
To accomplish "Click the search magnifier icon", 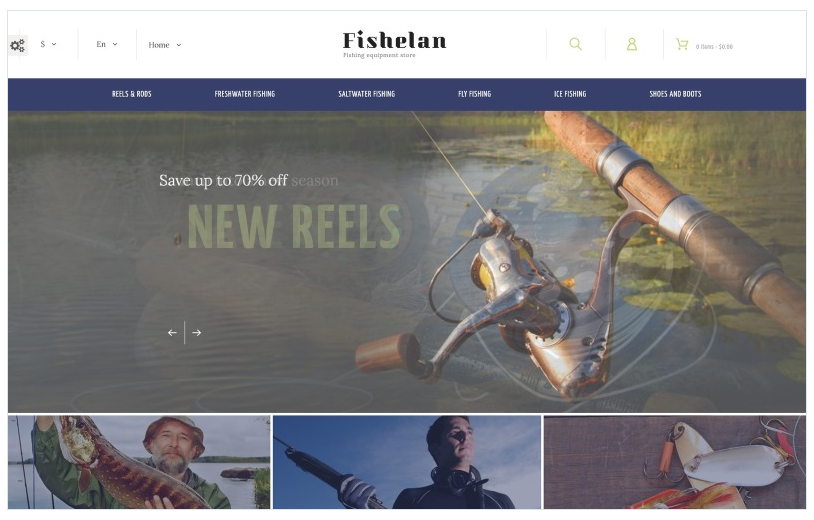I will (575, 44).
